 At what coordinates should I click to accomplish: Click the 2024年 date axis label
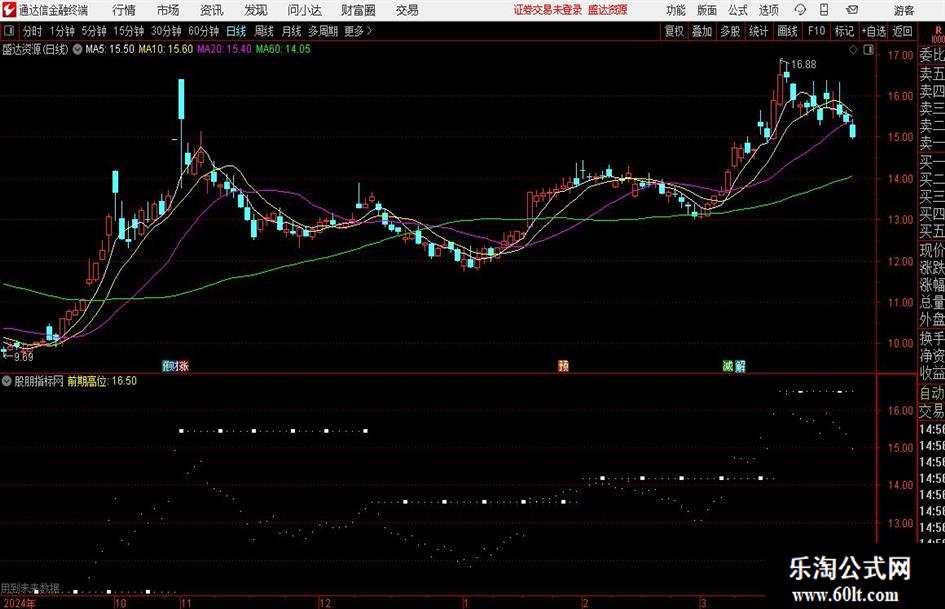[19, 603]
